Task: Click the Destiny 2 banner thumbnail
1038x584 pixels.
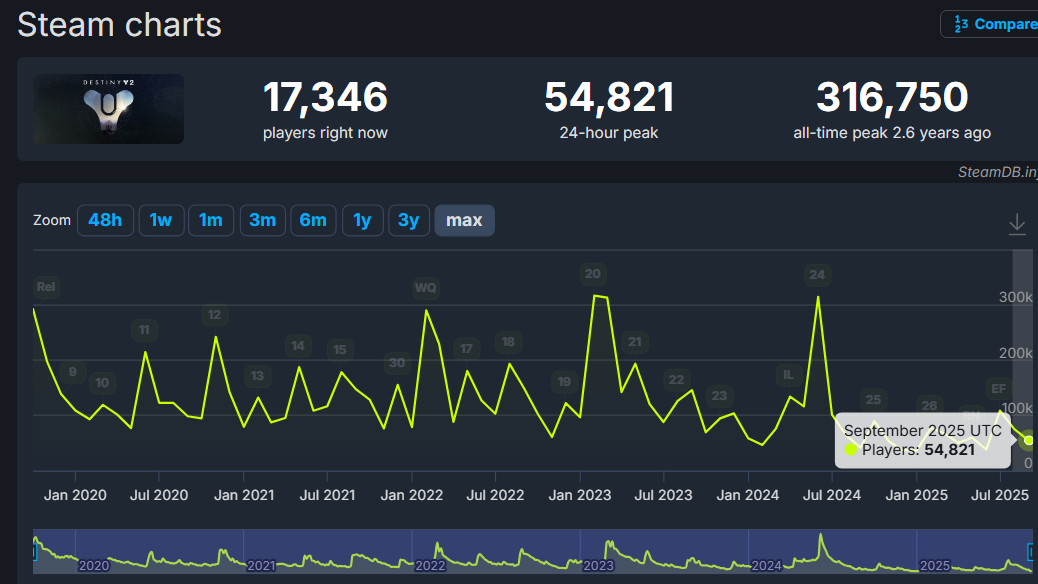Action: click(108, 108)
